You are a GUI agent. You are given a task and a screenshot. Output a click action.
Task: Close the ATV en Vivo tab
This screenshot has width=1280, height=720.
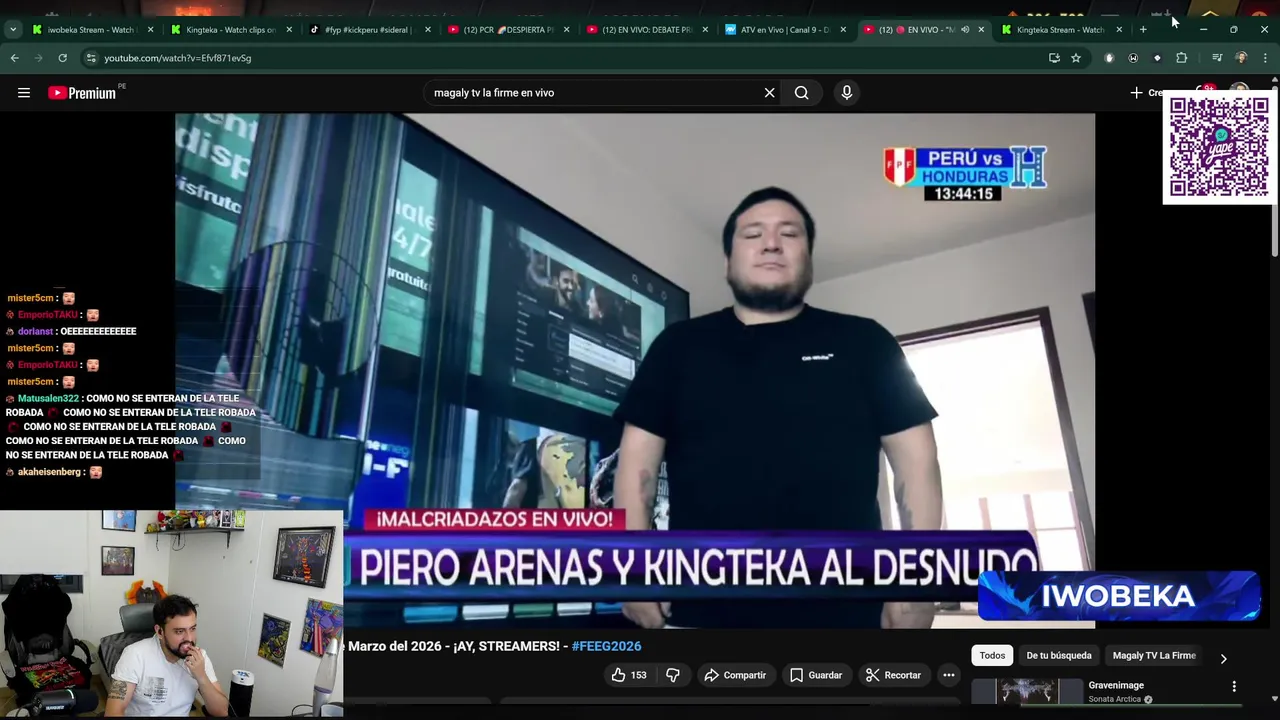843,29
